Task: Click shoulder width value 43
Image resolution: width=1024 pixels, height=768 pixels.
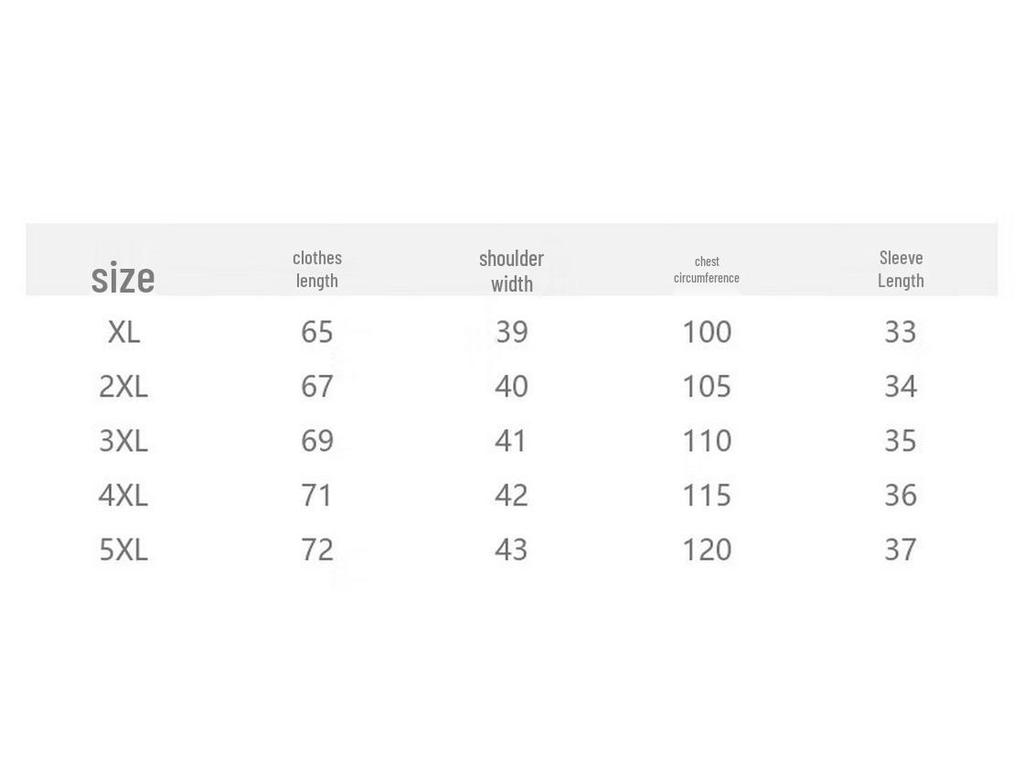Action: coord(511,550)
